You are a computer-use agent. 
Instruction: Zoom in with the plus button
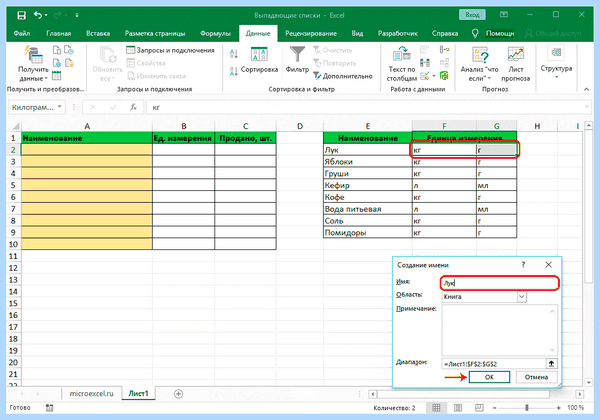pos(559,408)
